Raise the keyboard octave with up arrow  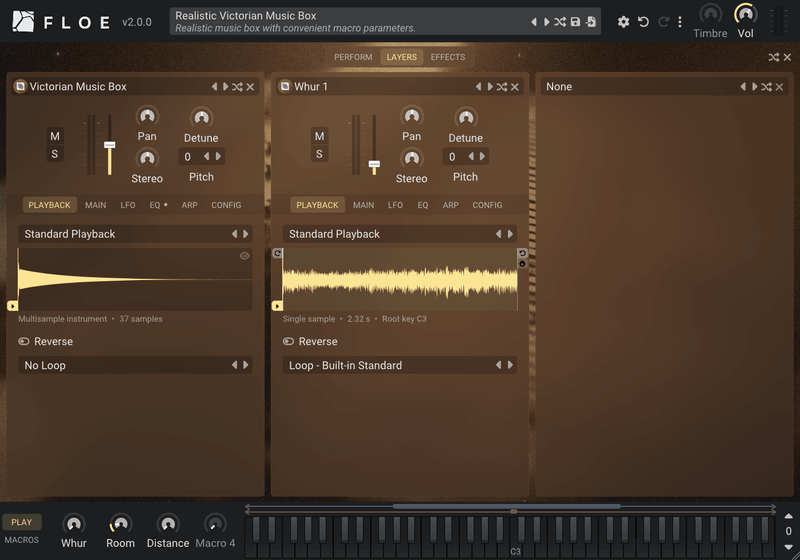[x=788, y=516]
